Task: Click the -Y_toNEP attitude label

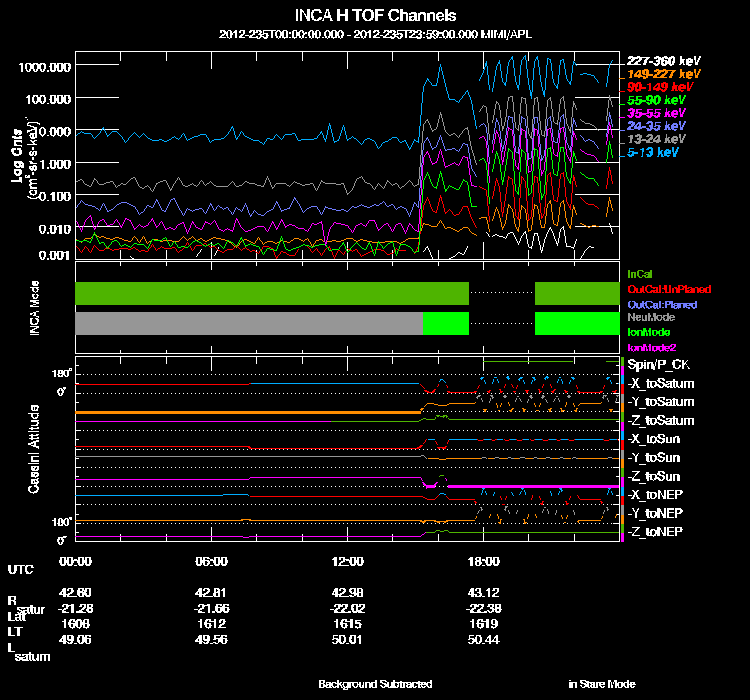Action: (655, 513)
